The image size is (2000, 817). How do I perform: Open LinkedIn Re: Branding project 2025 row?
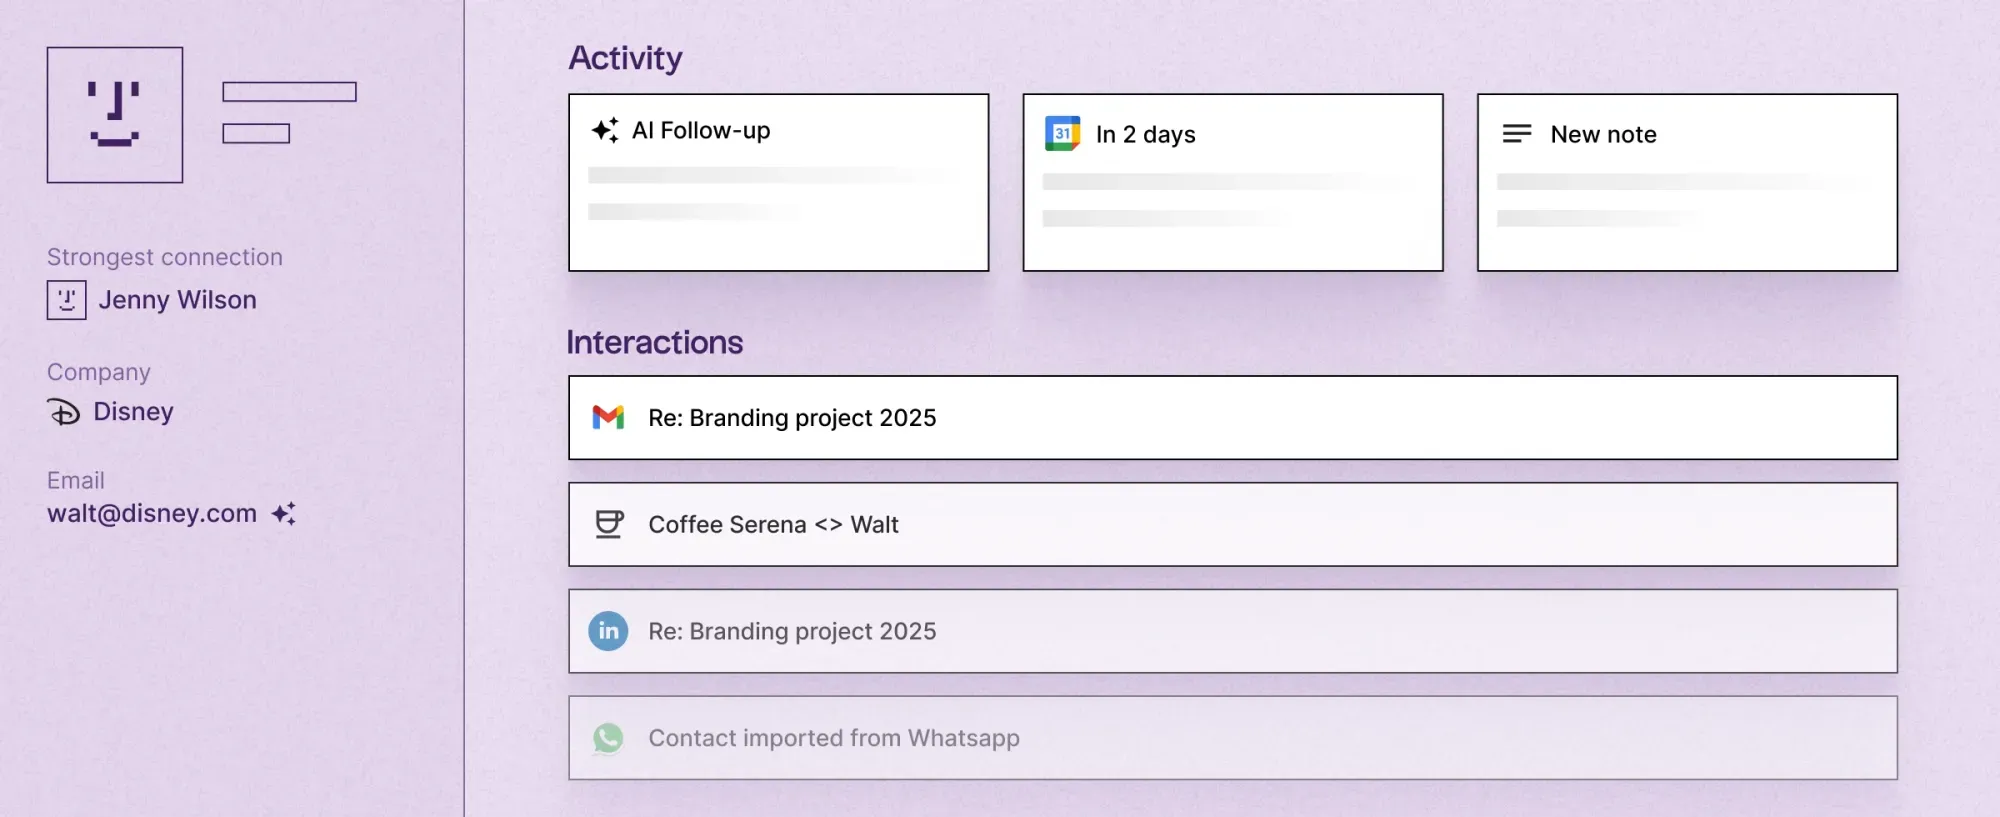(1232, 631)
